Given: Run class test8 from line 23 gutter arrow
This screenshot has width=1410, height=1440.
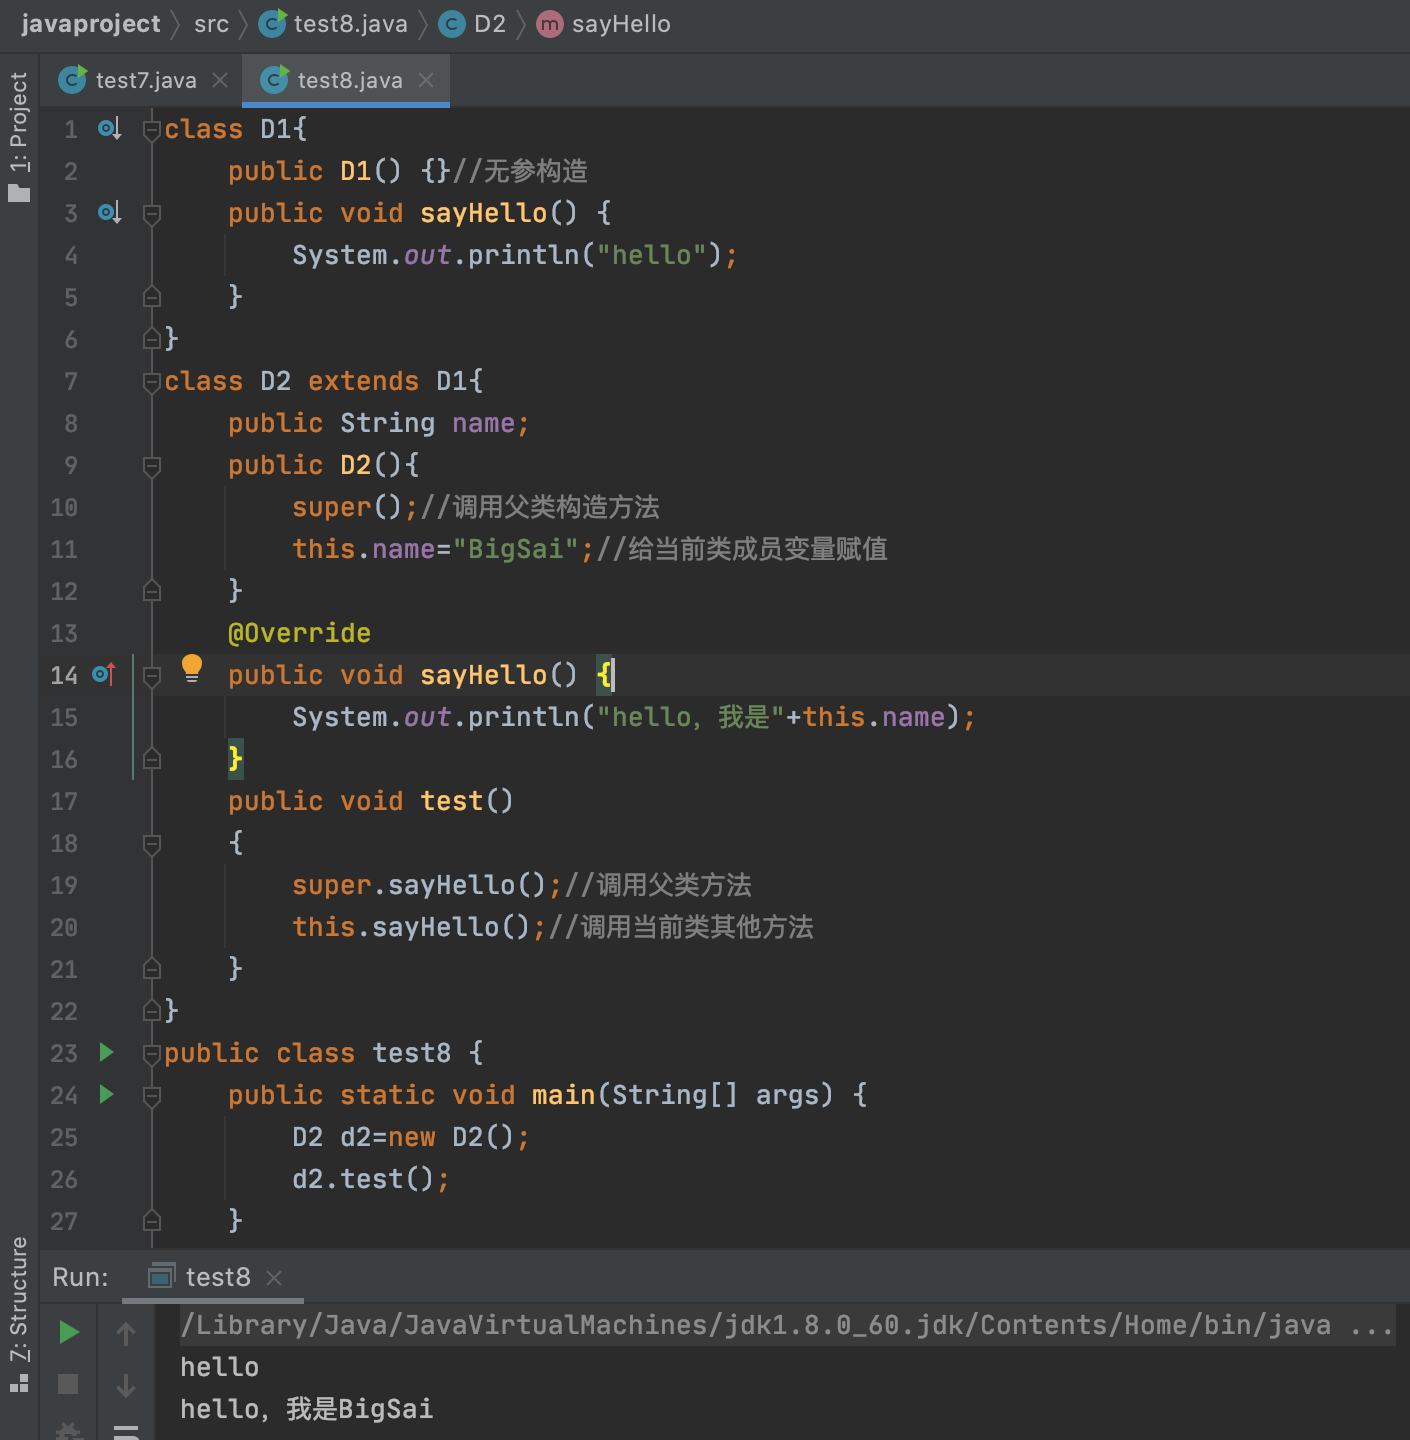Looking at the screenshot, I should point(106,1052).
